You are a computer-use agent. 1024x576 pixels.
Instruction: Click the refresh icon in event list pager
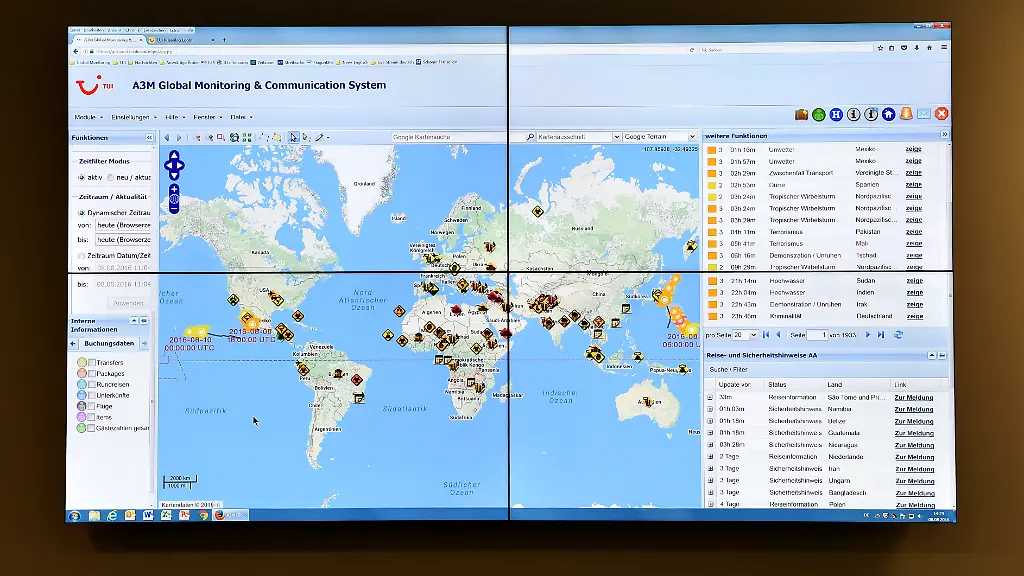tap(898, 335)
